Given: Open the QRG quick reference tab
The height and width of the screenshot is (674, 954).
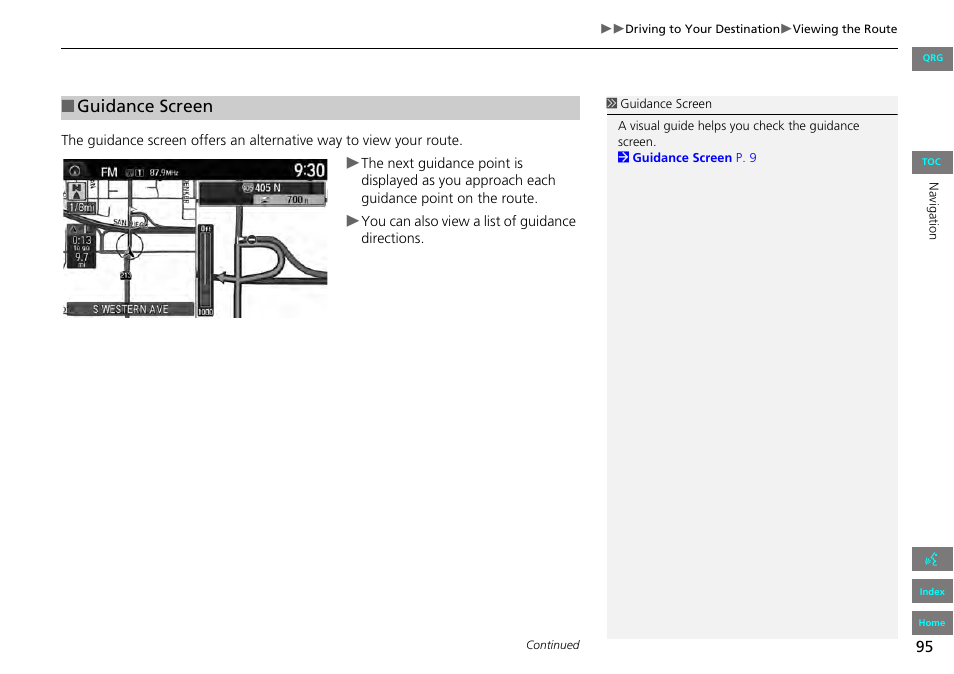Looking at the screenshot, I should (931, 58).
